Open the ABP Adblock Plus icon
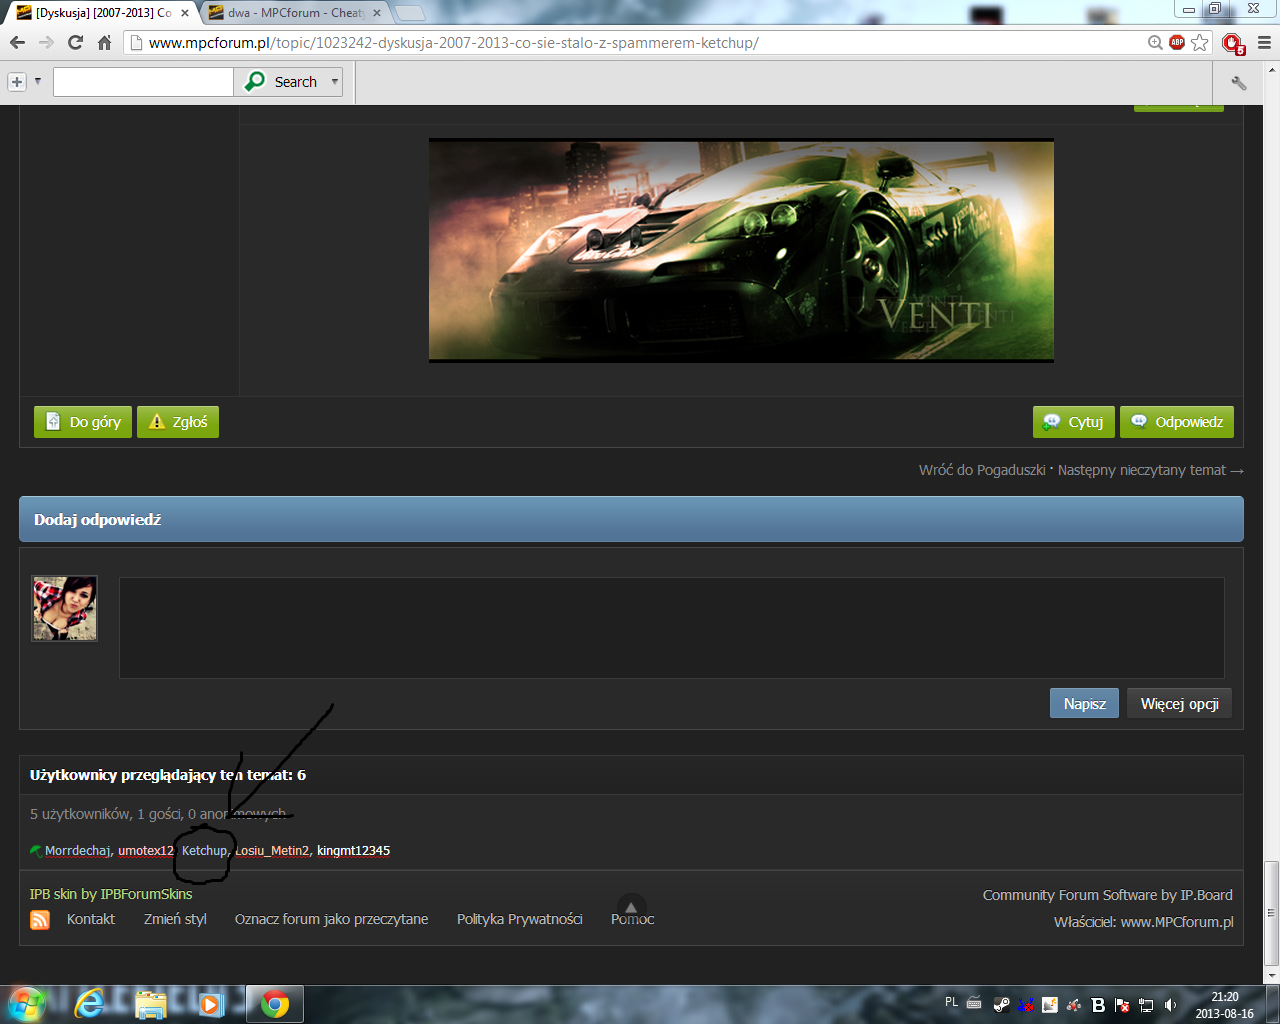 pyautogui.click(x=1177, y=43)
